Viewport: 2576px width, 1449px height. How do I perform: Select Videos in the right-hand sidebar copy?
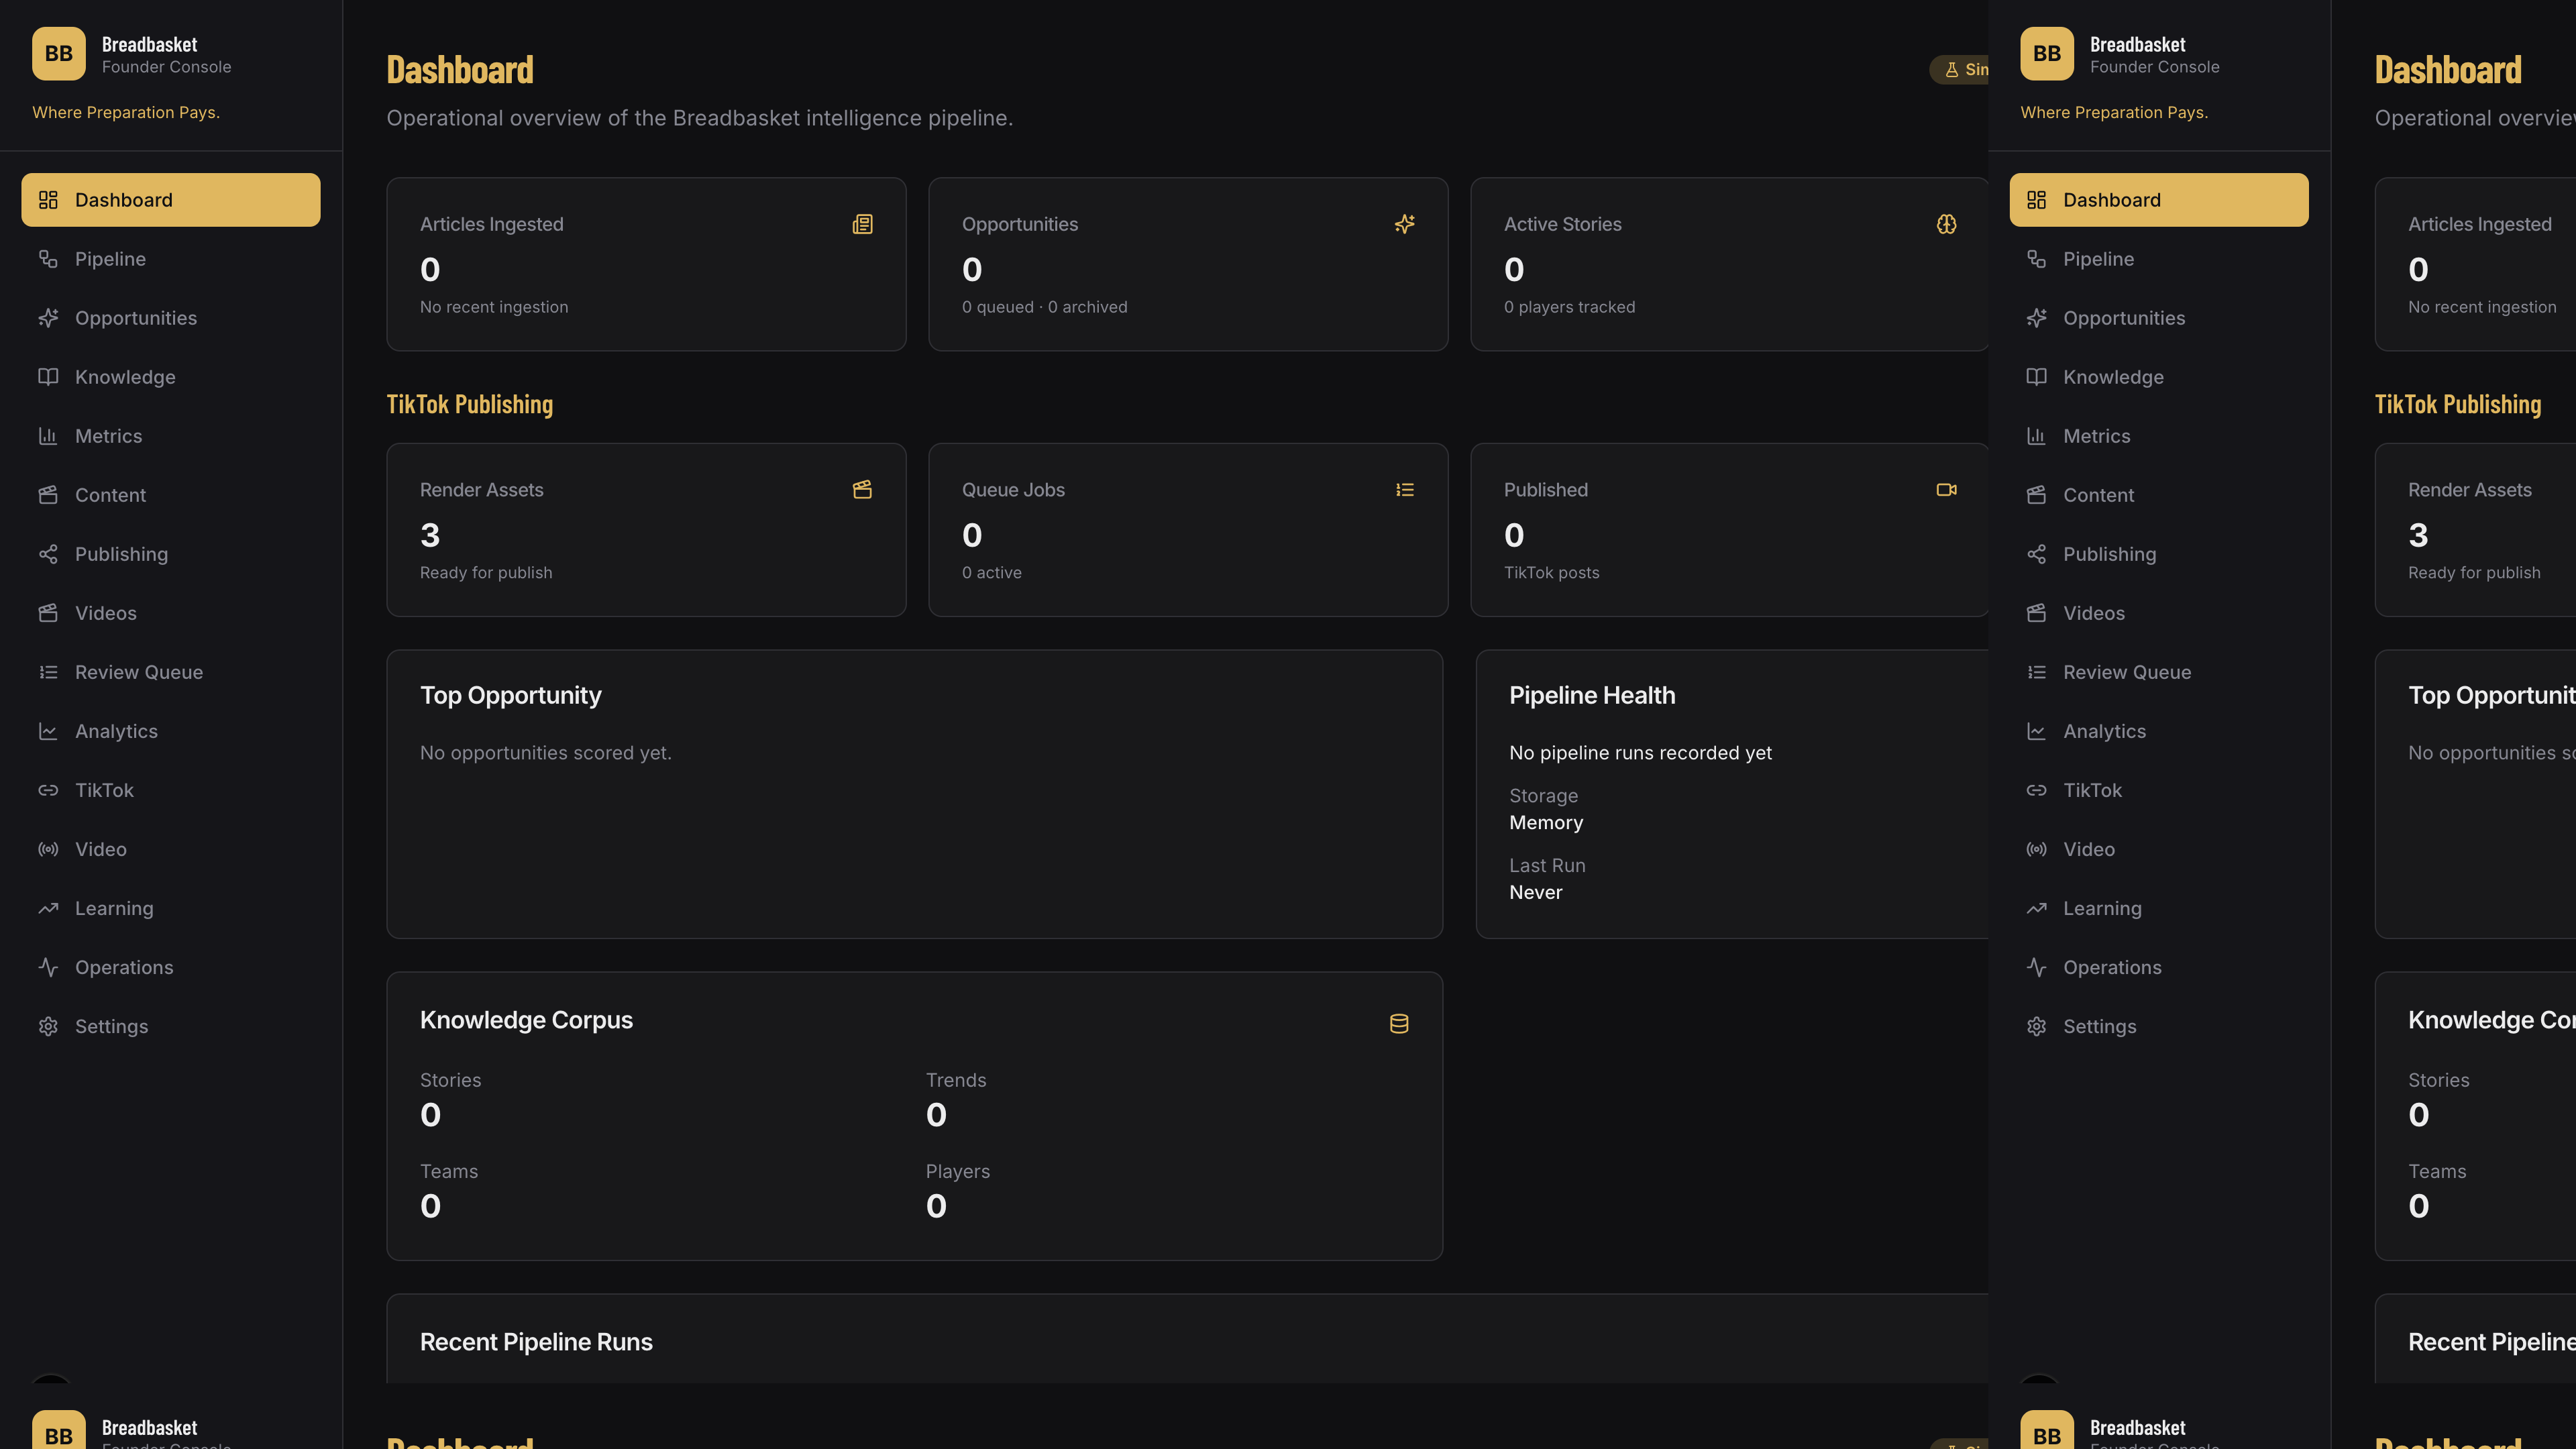pos(2159,613)
